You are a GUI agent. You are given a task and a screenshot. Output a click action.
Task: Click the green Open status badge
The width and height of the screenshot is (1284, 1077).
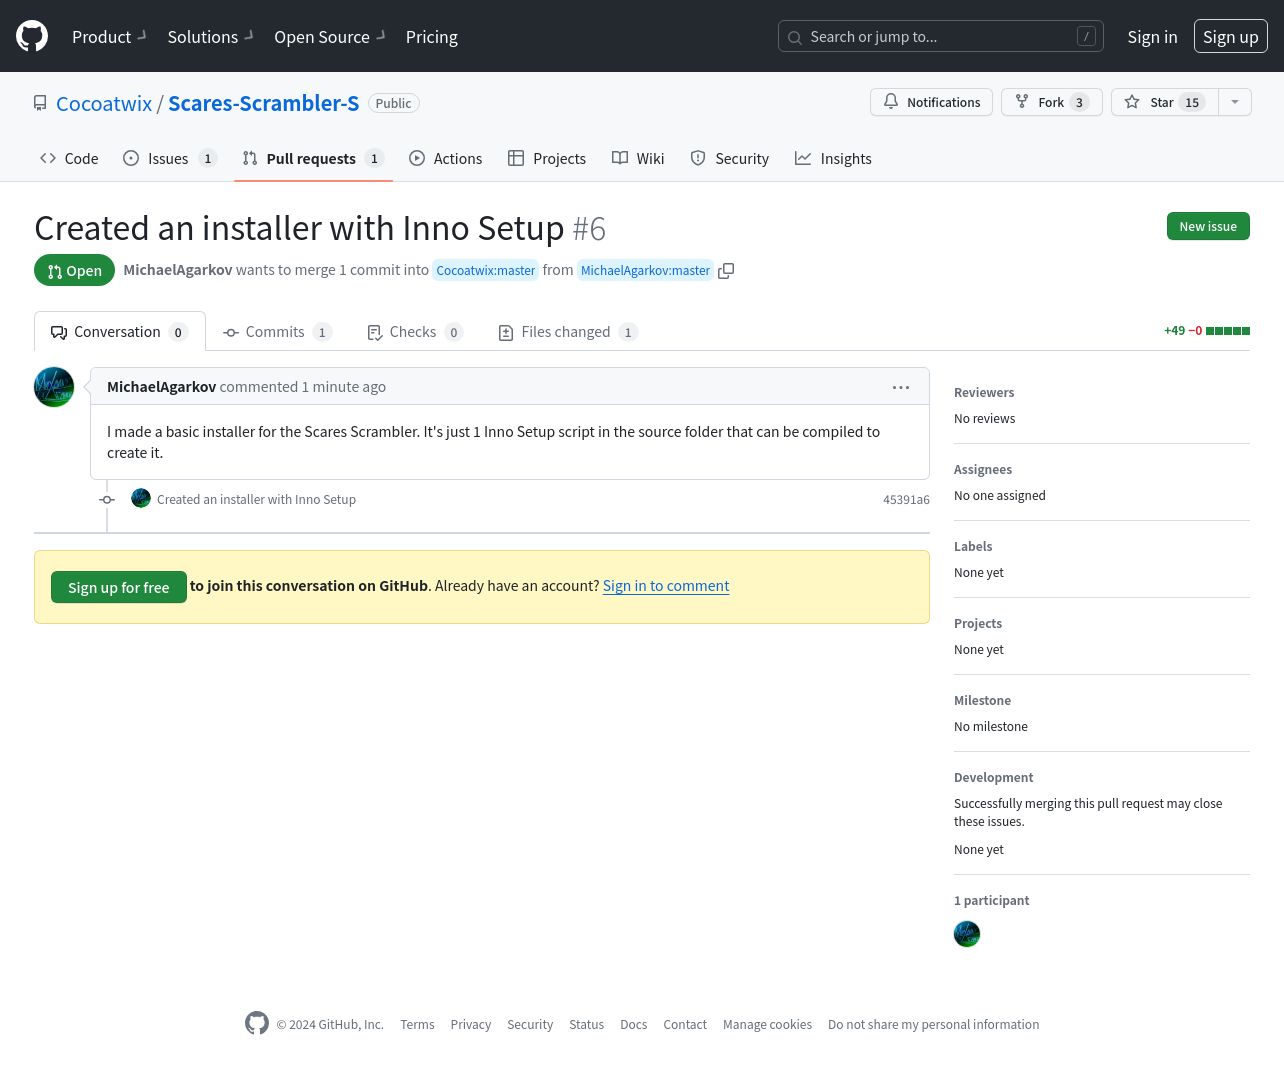[74, 270]
